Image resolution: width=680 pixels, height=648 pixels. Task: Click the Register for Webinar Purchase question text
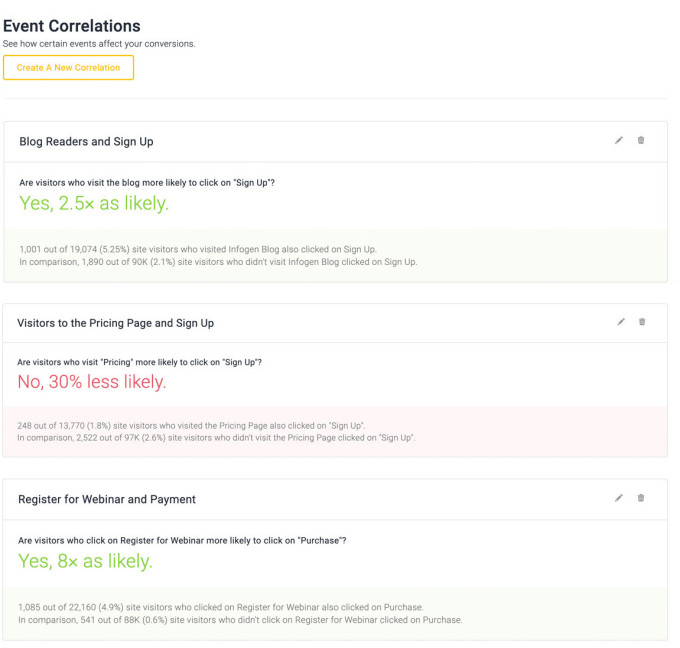coord(182,541)
